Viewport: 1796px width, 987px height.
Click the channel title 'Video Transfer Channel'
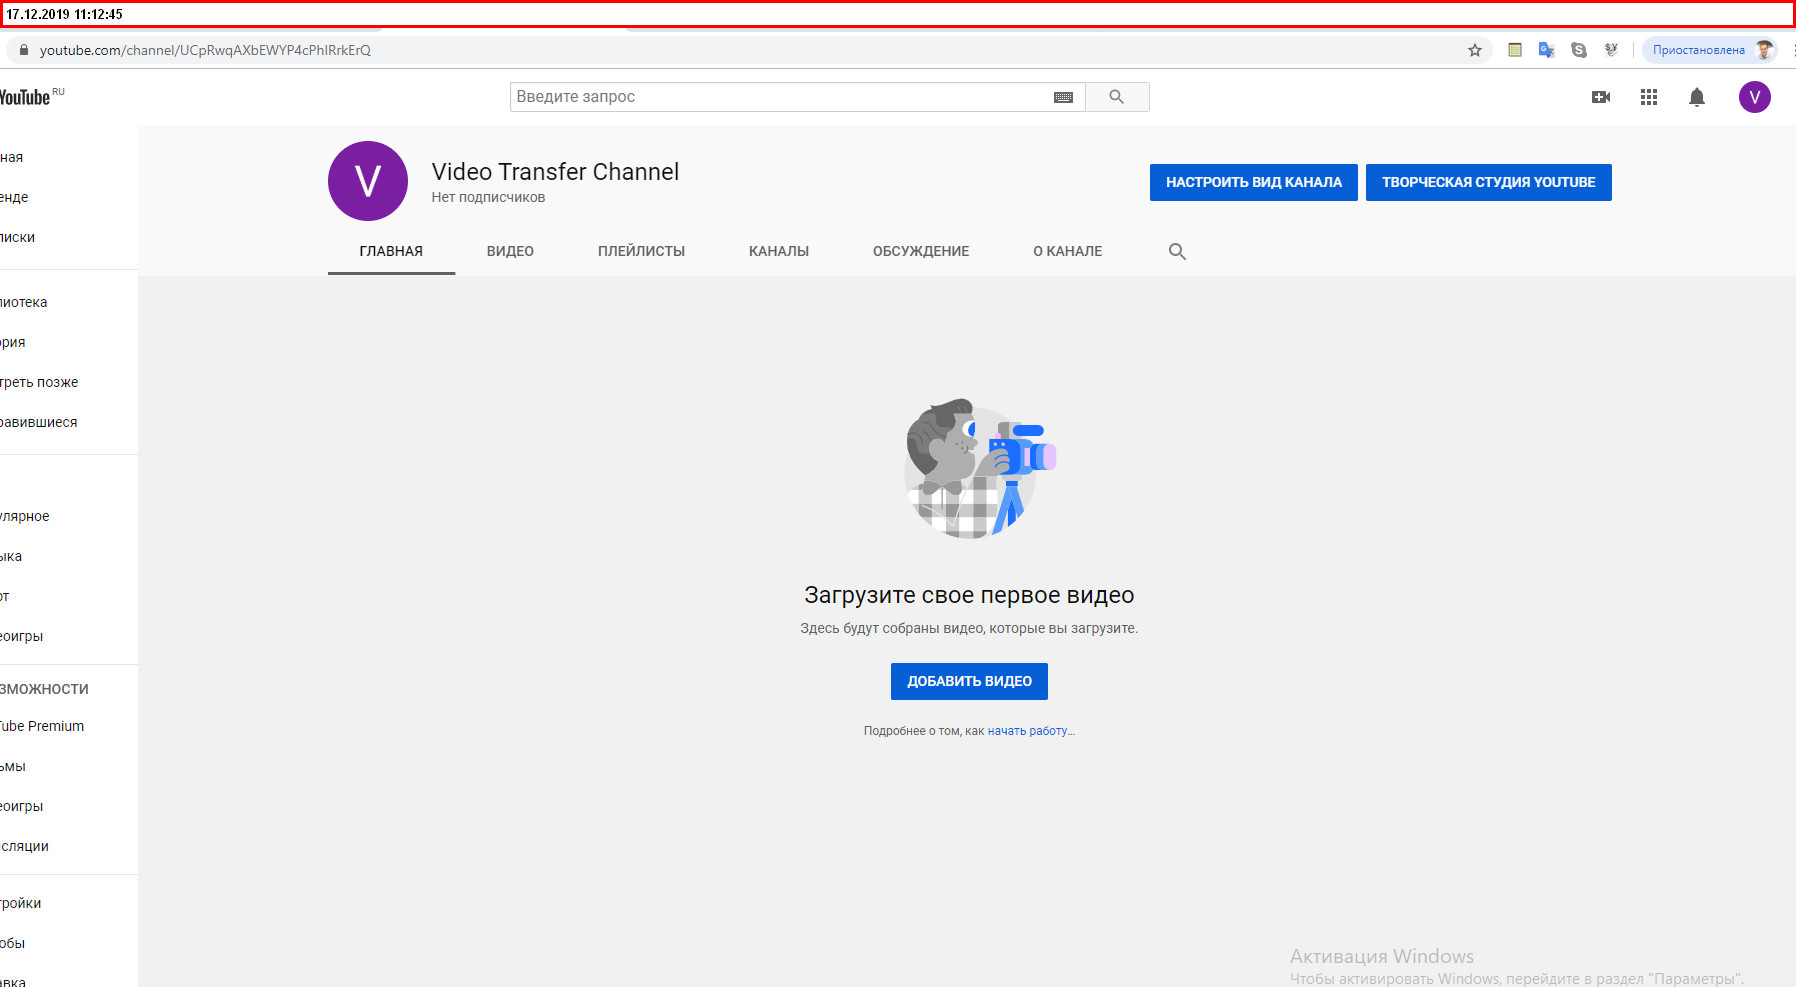(x=555, y=172)
